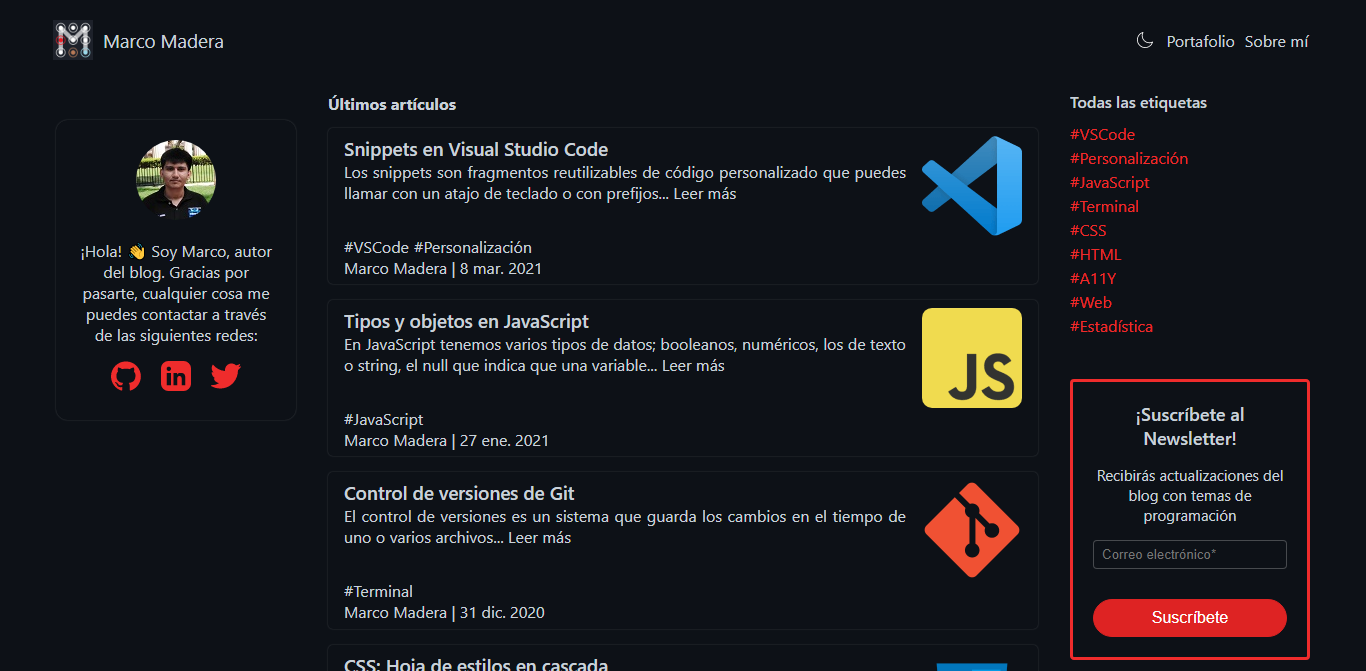Toggle dark mode with the moon icon

coord(1143,40)
